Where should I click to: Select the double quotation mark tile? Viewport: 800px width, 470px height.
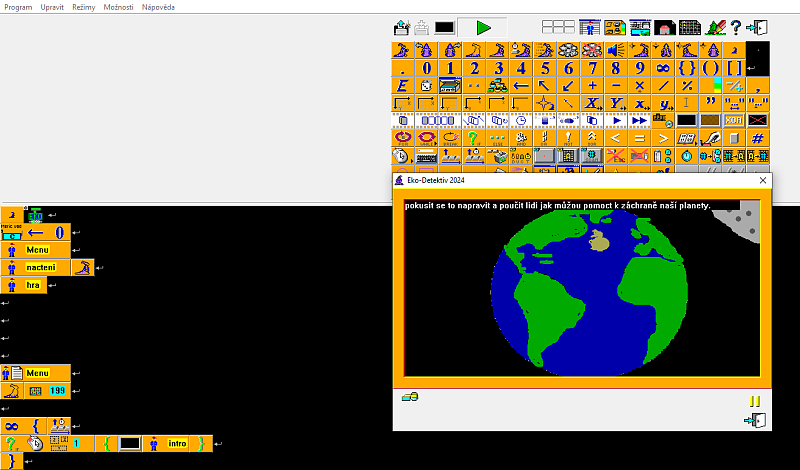(710, 103)
